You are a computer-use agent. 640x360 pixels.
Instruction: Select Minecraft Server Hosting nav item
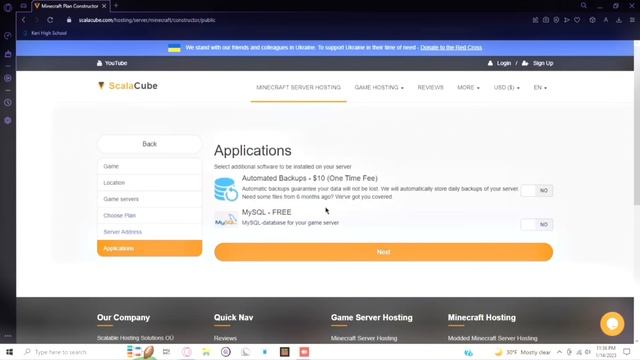298,87
